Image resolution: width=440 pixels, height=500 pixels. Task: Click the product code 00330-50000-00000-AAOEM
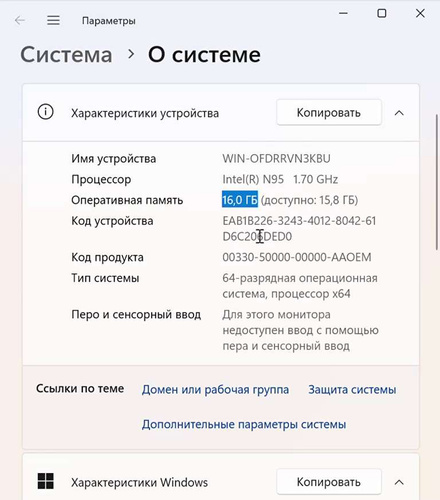[297, 257]
